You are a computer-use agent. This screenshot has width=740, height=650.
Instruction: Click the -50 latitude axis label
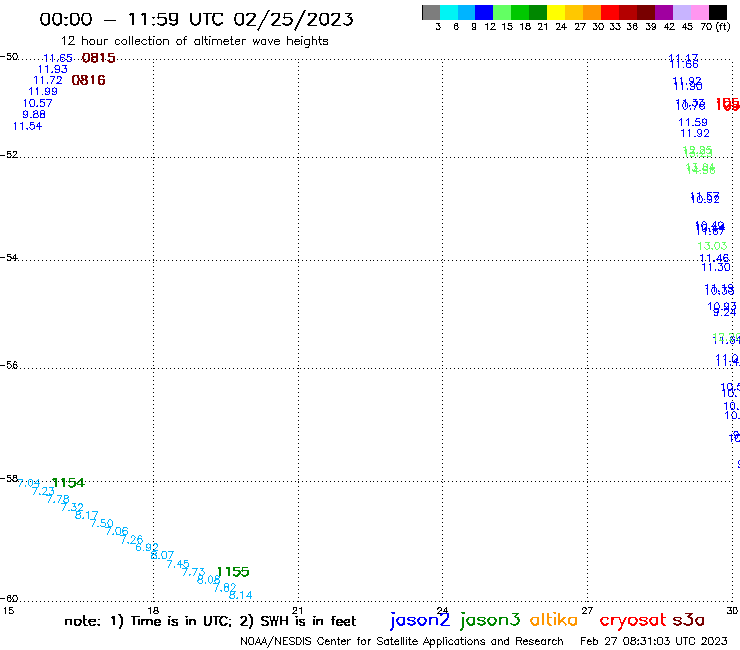click(9, 57)
